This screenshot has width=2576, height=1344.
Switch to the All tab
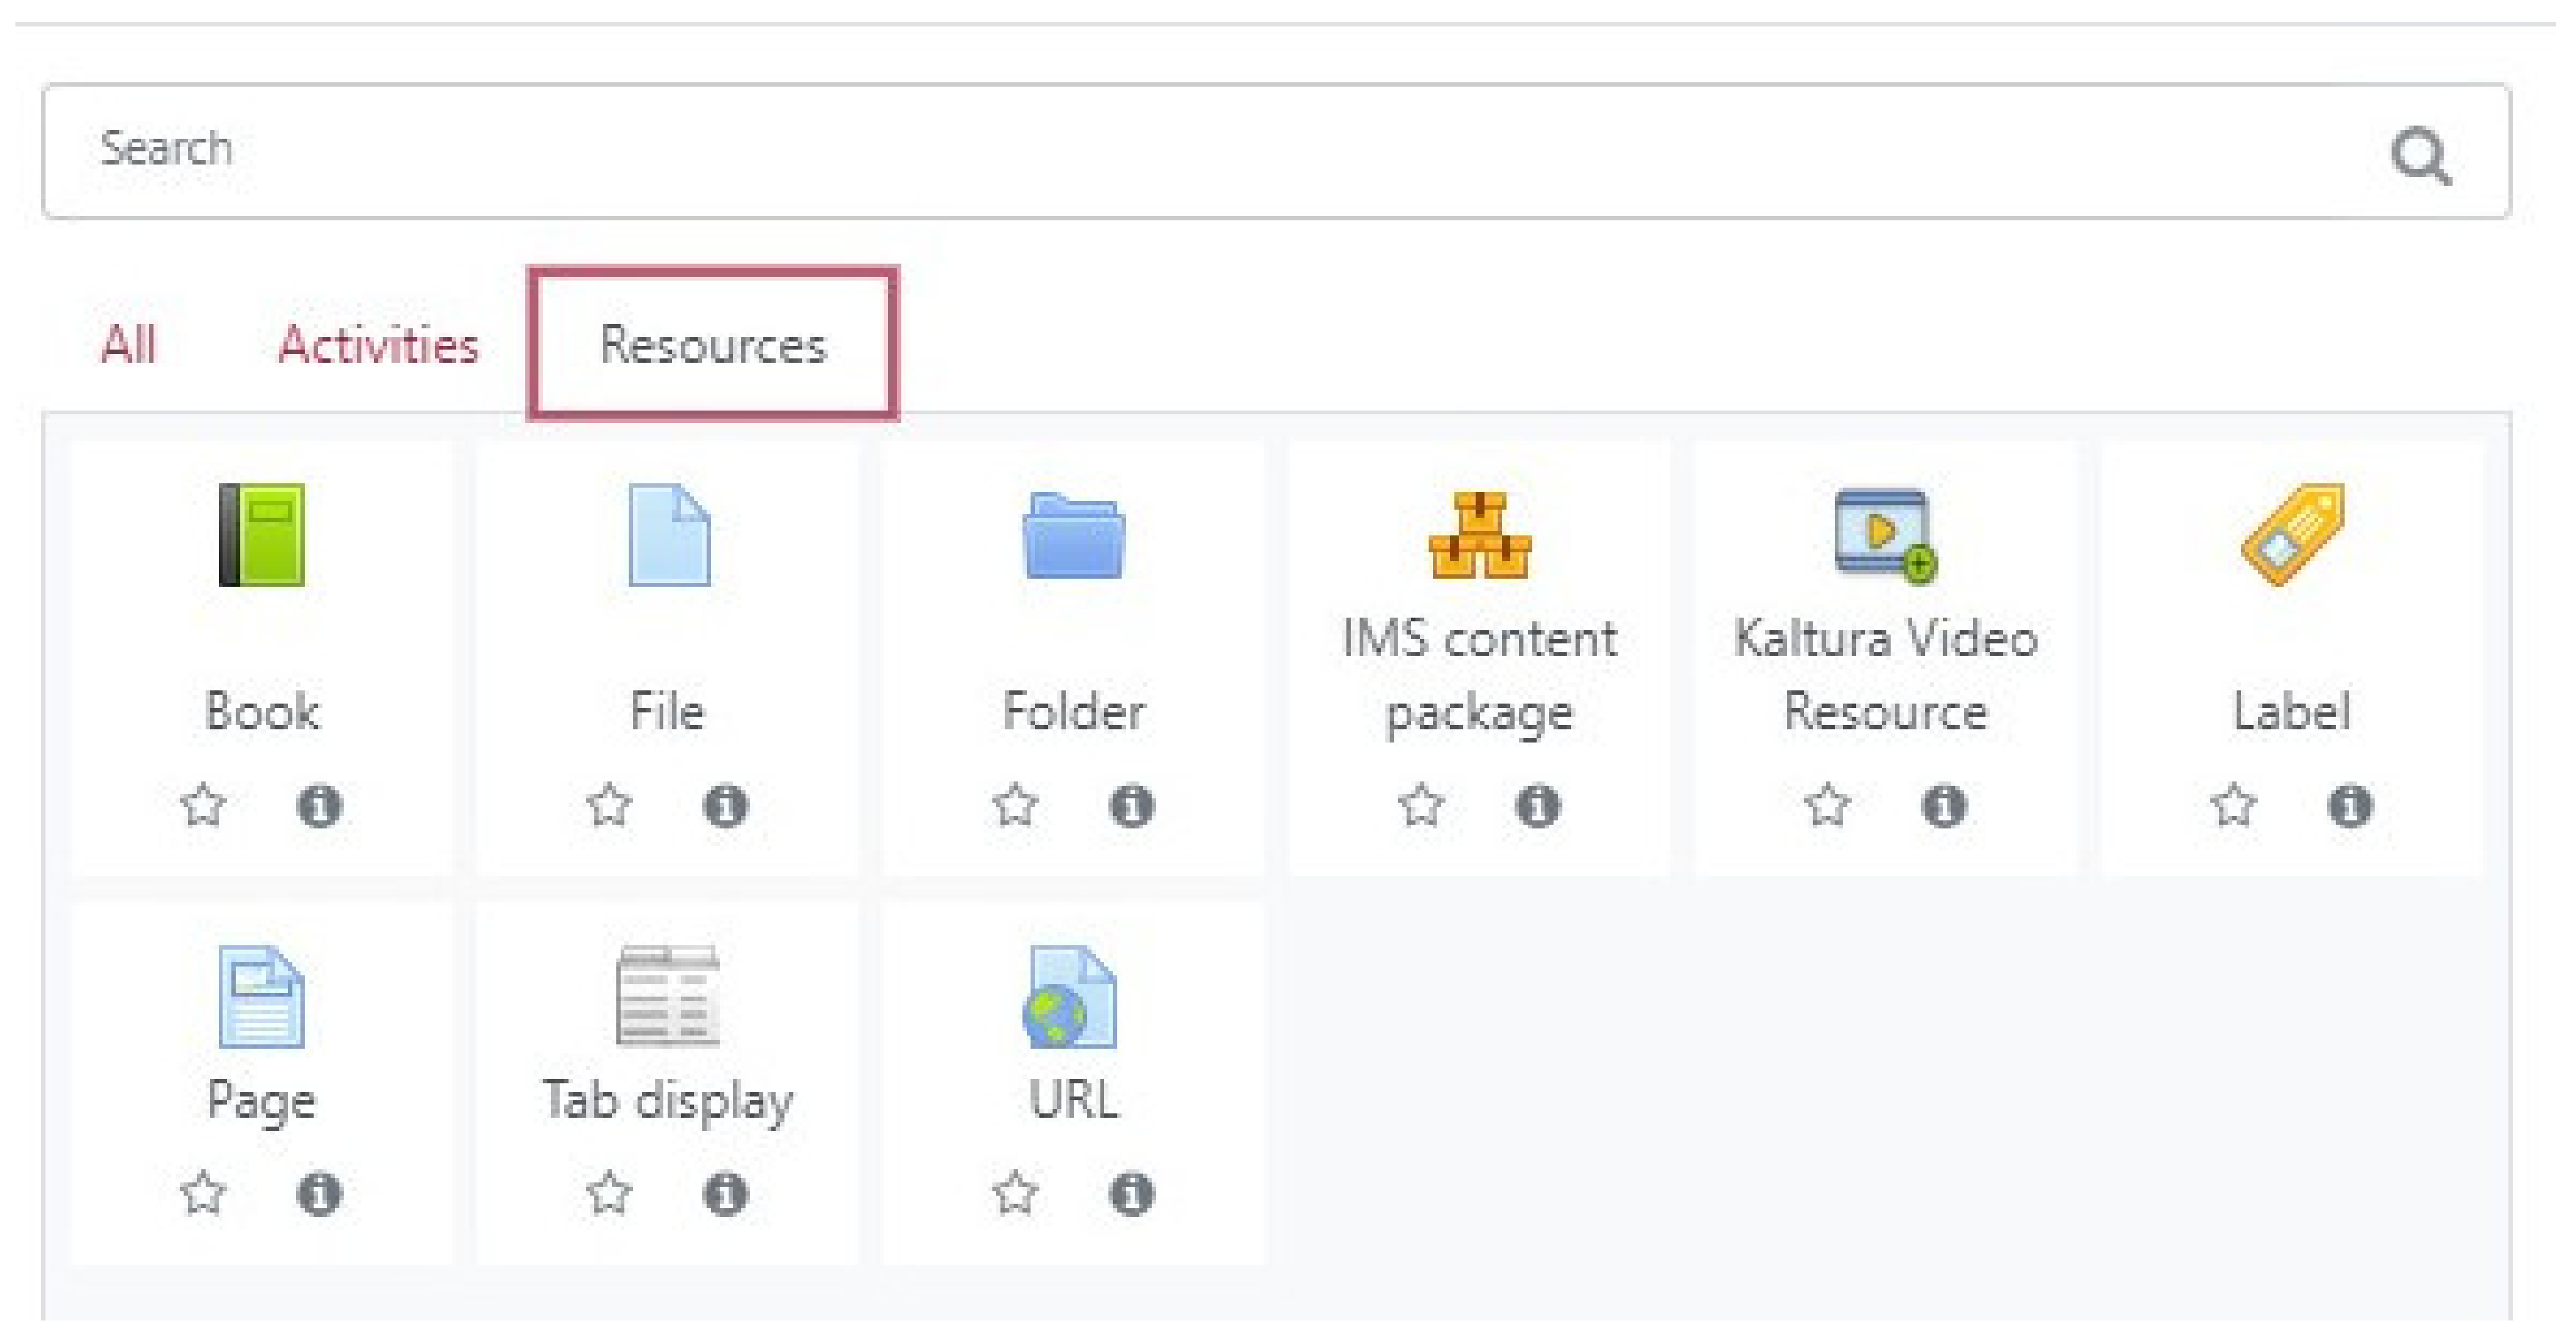click(129, 345)
